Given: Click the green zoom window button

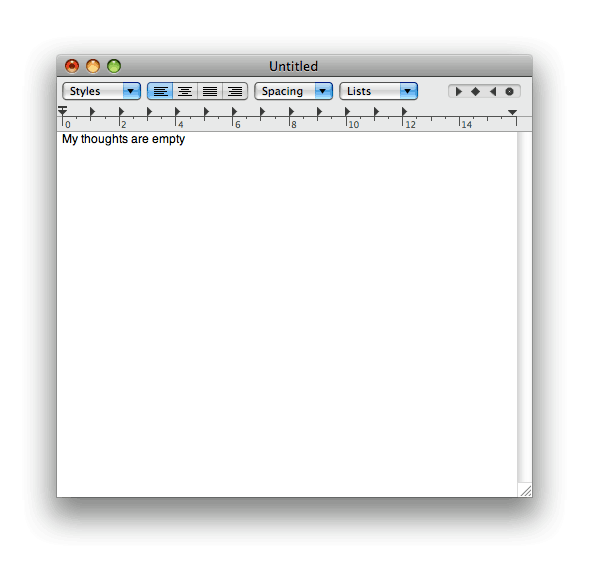Looking at the screenshot, I should [114, 66].
